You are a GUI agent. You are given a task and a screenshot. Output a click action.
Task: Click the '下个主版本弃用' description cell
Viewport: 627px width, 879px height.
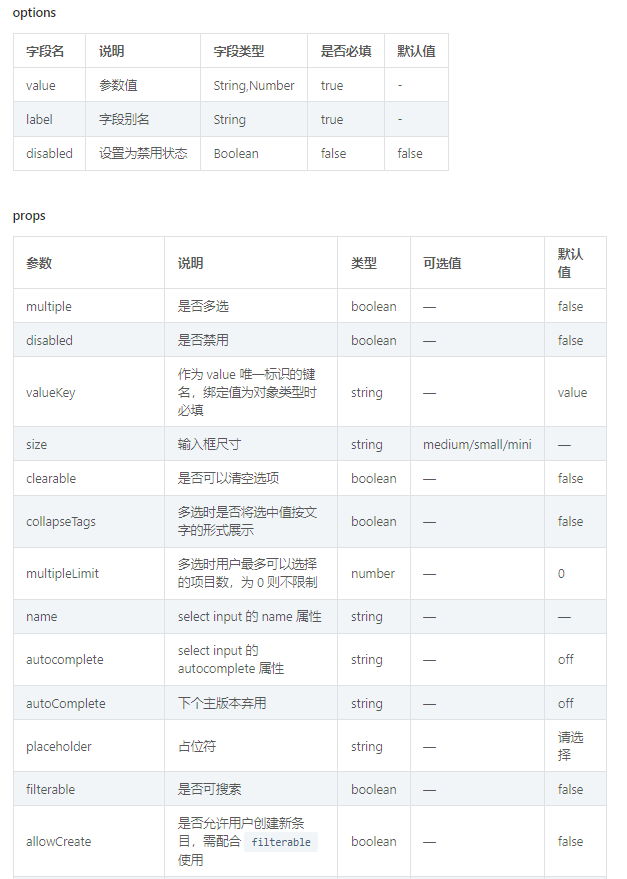251,703
